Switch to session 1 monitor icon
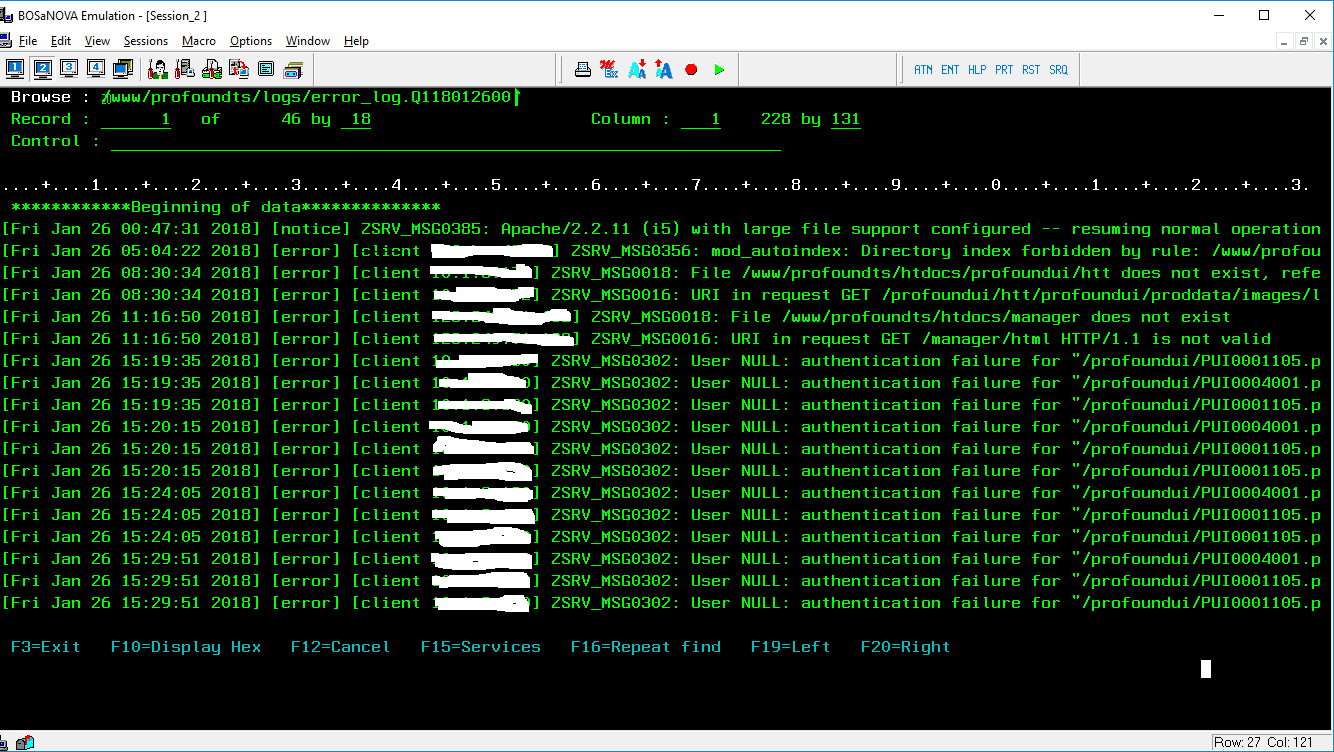Screen dimensions: 1334x752 pyautogui.click(x=16, y=69)
